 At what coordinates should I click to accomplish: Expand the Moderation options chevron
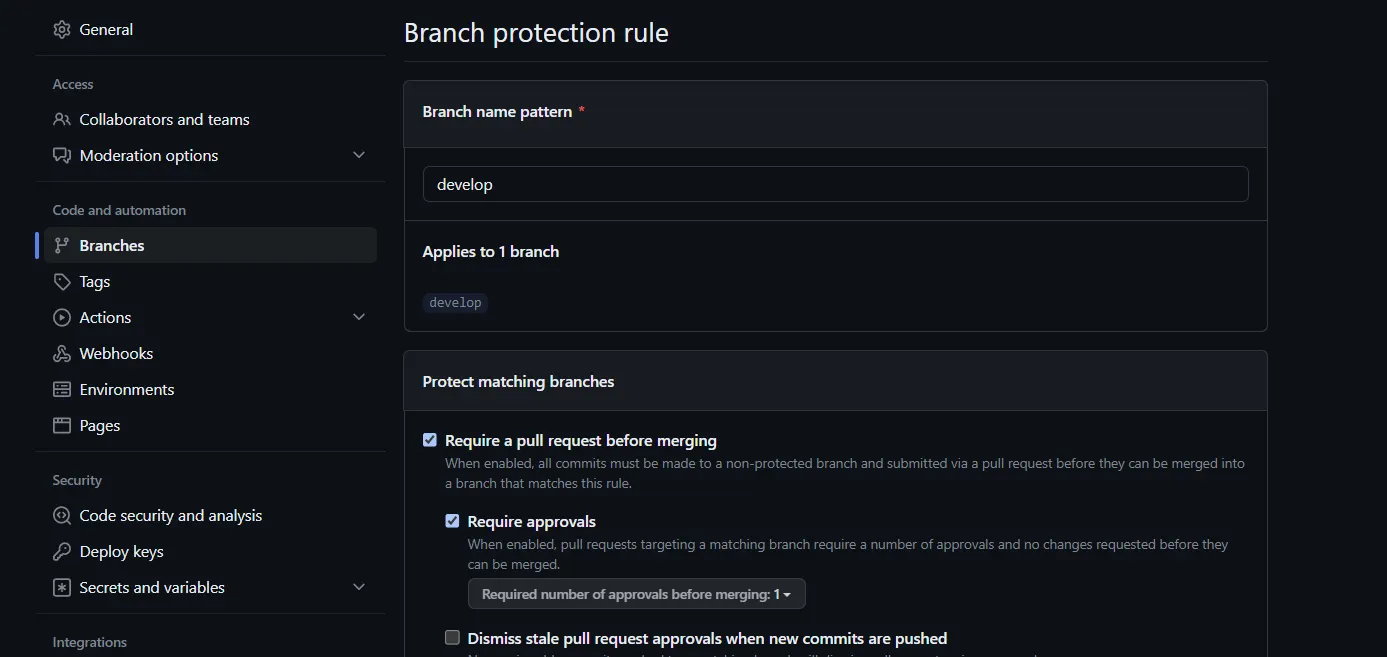[x=359, y=156]
